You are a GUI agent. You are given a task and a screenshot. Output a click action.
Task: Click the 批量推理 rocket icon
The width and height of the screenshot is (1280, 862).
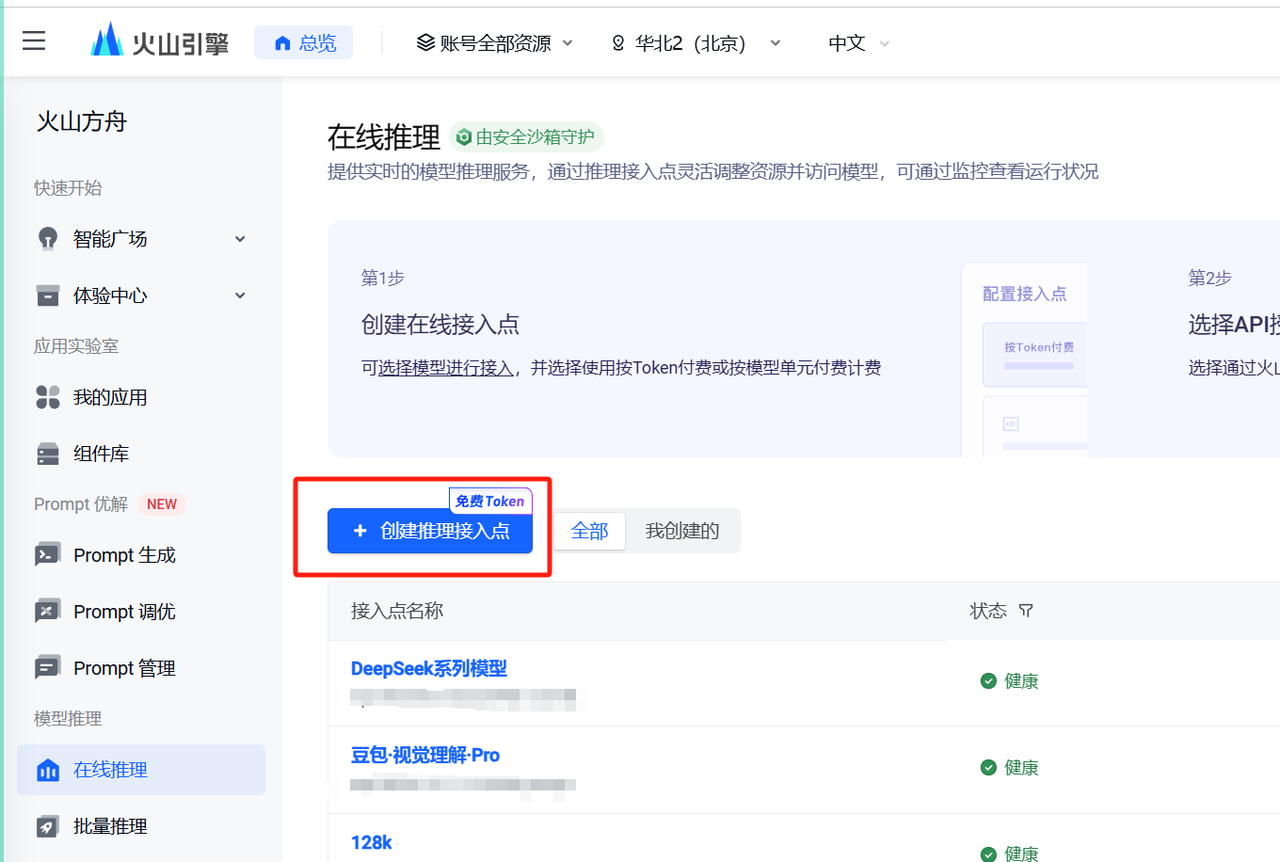coord(47,827)
